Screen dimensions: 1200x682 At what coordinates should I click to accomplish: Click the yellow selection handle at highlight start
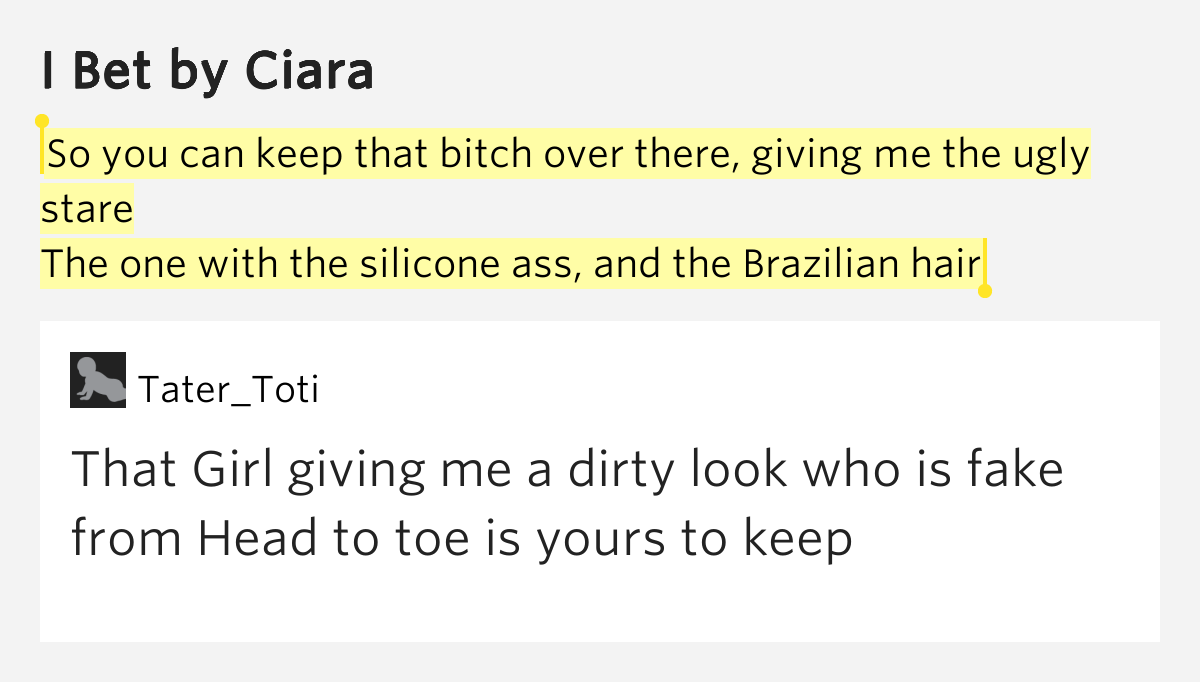point(42,123)
